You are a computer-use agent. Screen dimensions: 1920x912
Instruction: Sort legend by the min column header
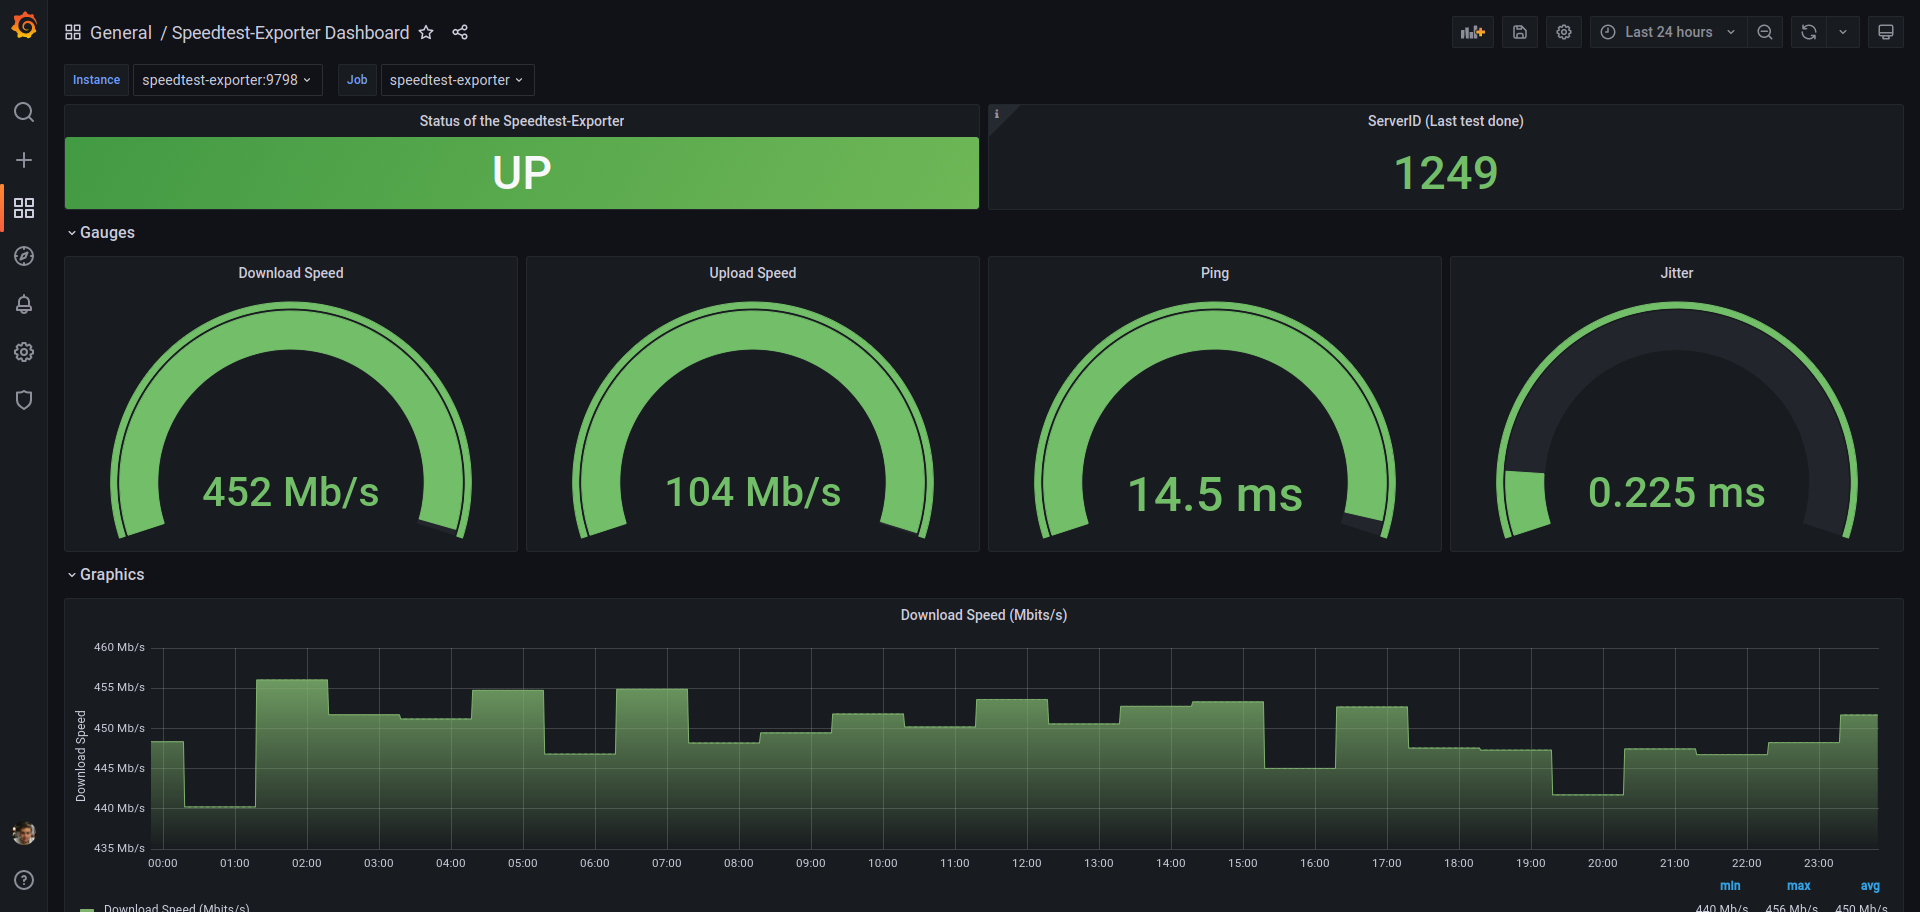click(x=1730, y=886)
